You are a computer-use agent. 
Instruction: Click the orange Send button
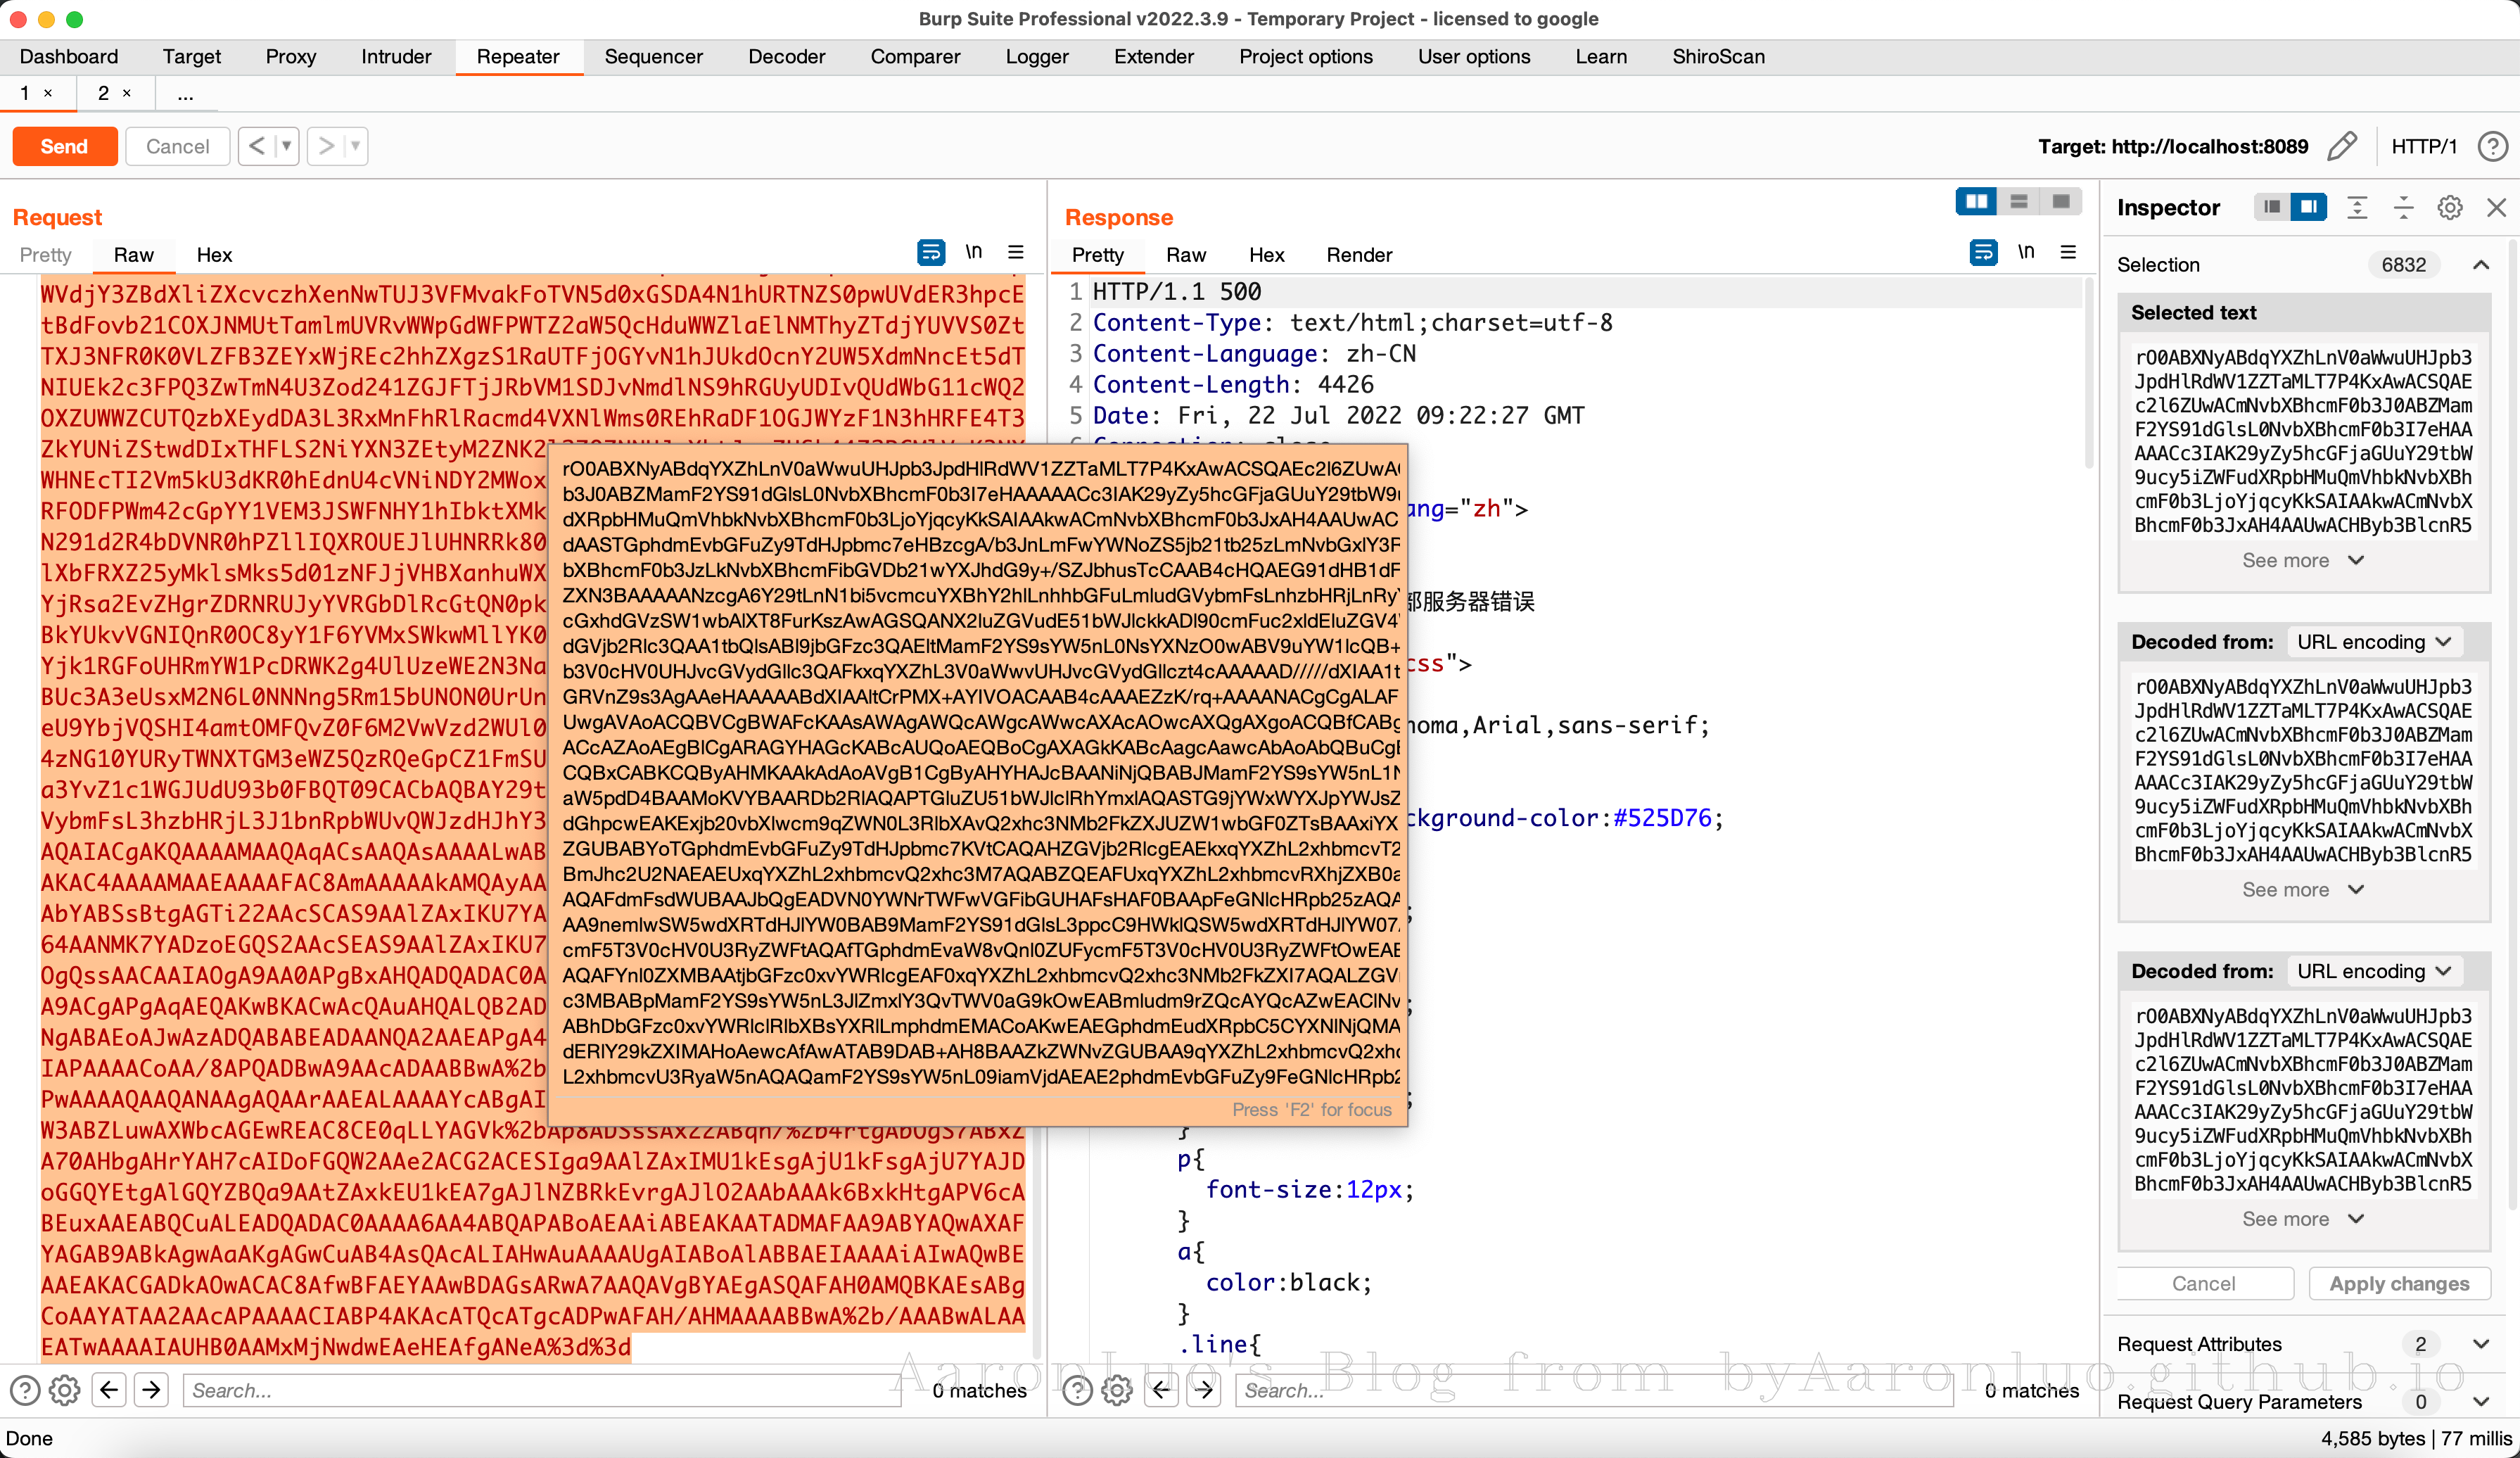tap(64, 146)
